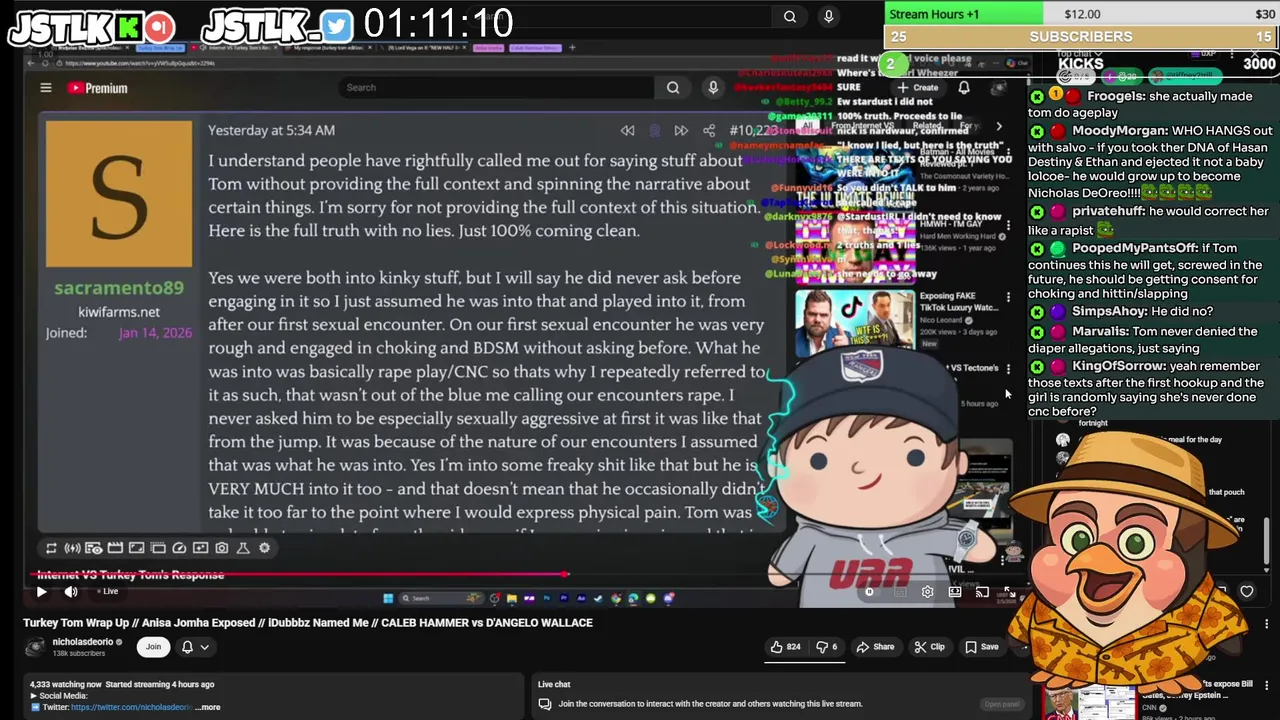
Task: Open the twitter.com/nicholasdeorio link
Action: pos(131,707)
